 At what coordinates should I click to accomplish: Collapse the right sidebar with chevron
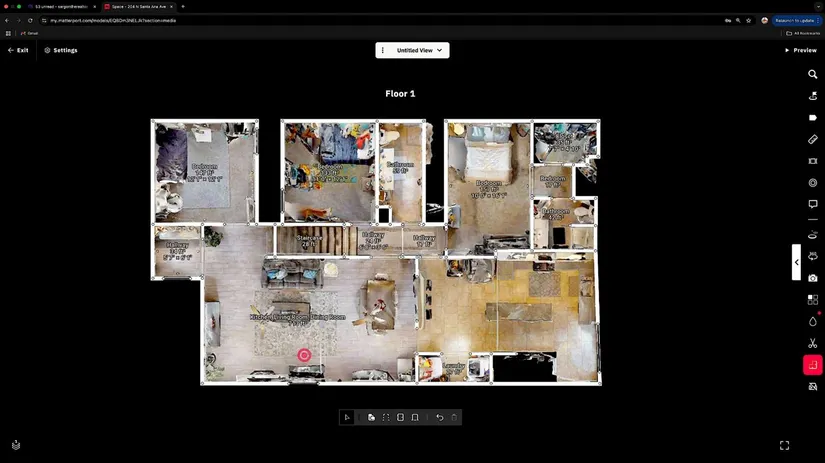tap(796, 262)
